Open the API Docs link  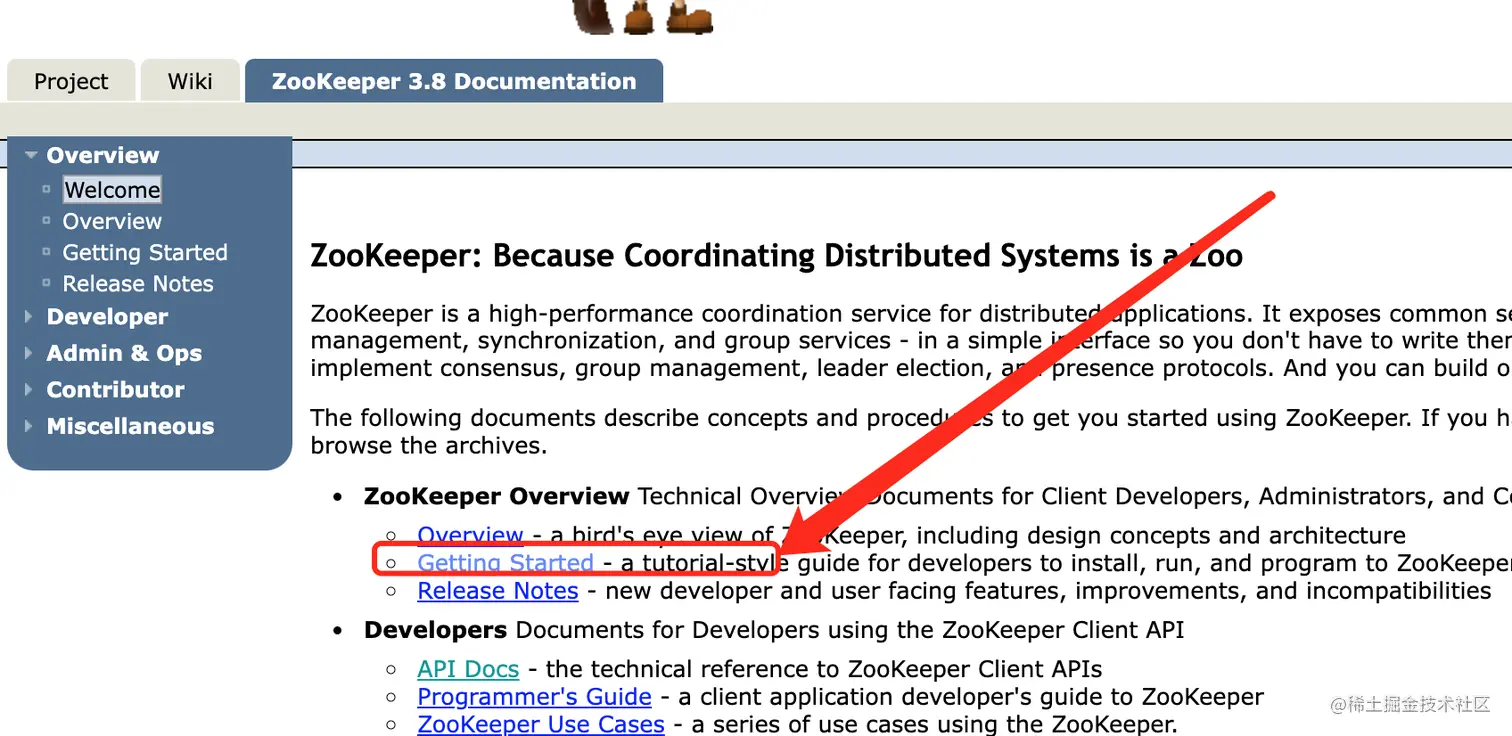(468, 669)
